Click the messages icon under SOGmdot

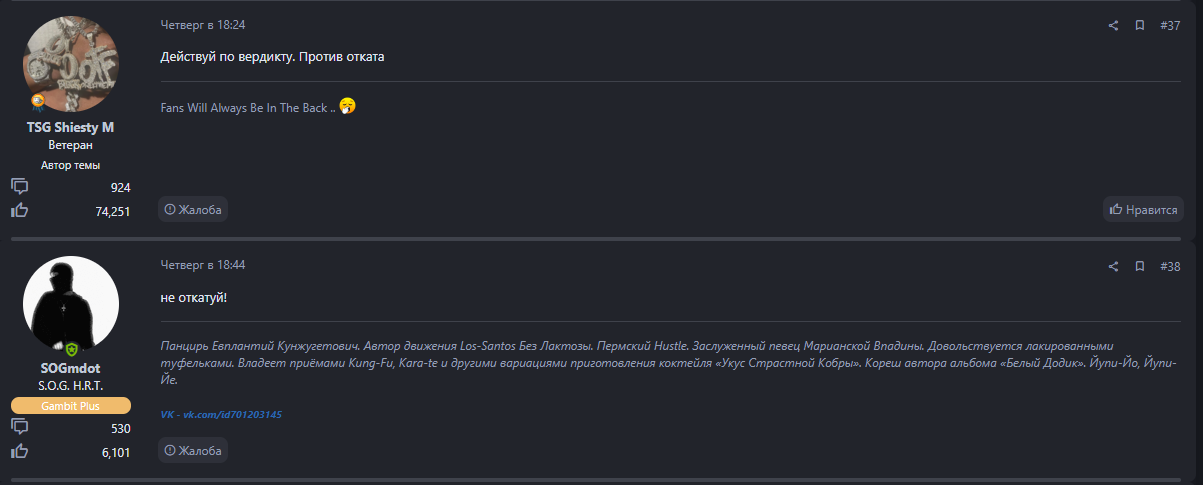19,428
